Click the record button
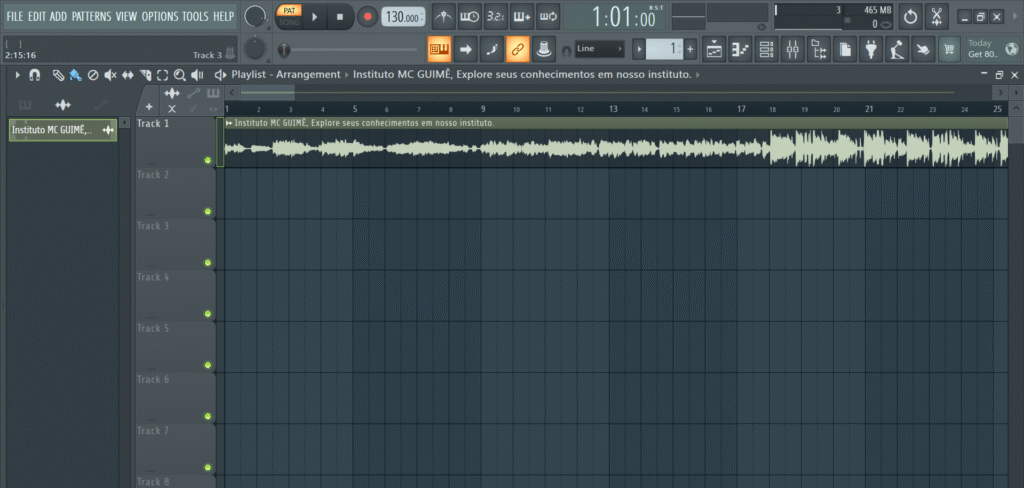The width and height of the screenshot is (1024, 488). pyautogui.click(x=367, y=17)
